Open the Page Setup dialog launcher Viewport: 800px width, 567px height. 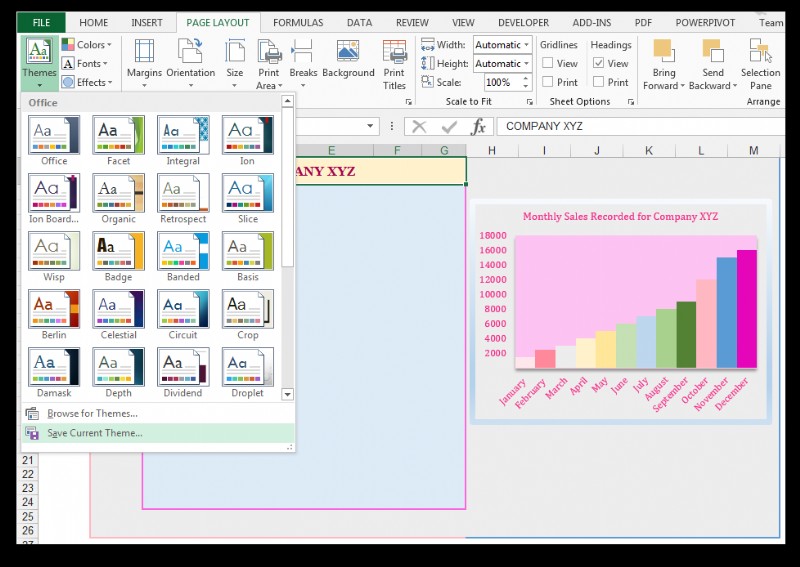(x=408, y=102)
